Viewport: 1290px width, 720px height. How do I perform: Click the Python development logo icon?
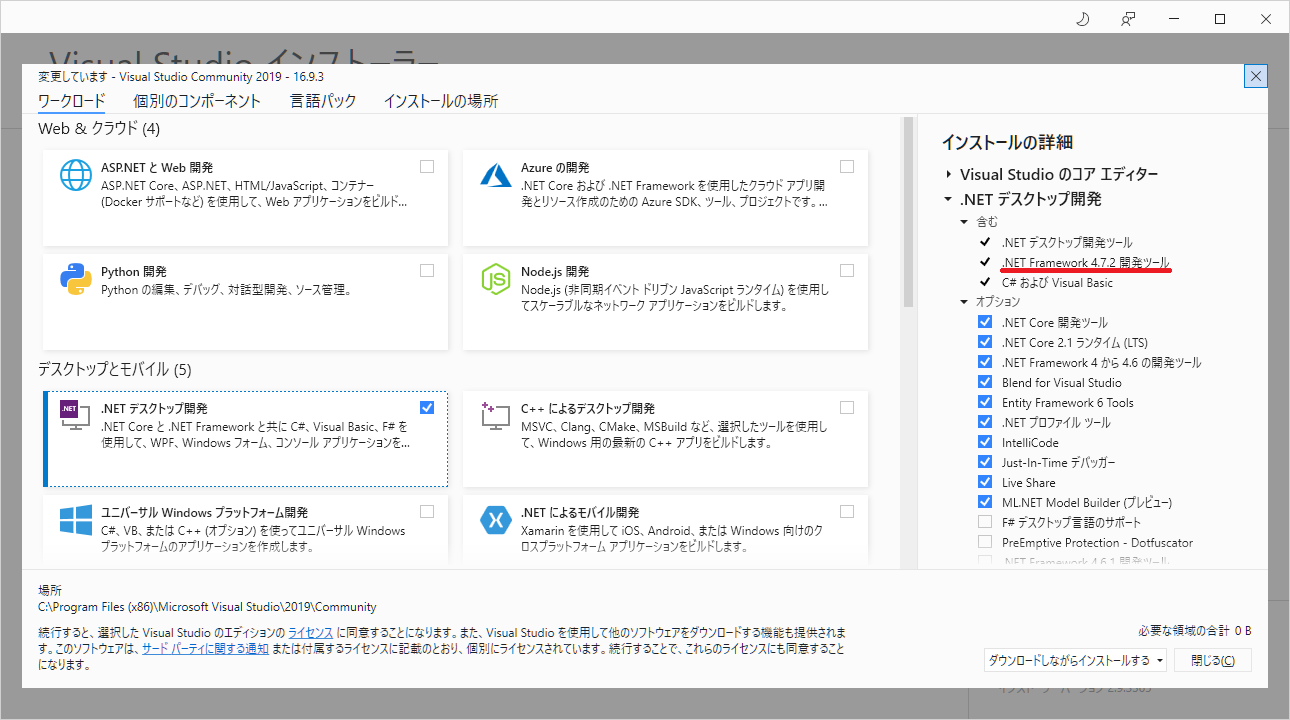(76, 280)
